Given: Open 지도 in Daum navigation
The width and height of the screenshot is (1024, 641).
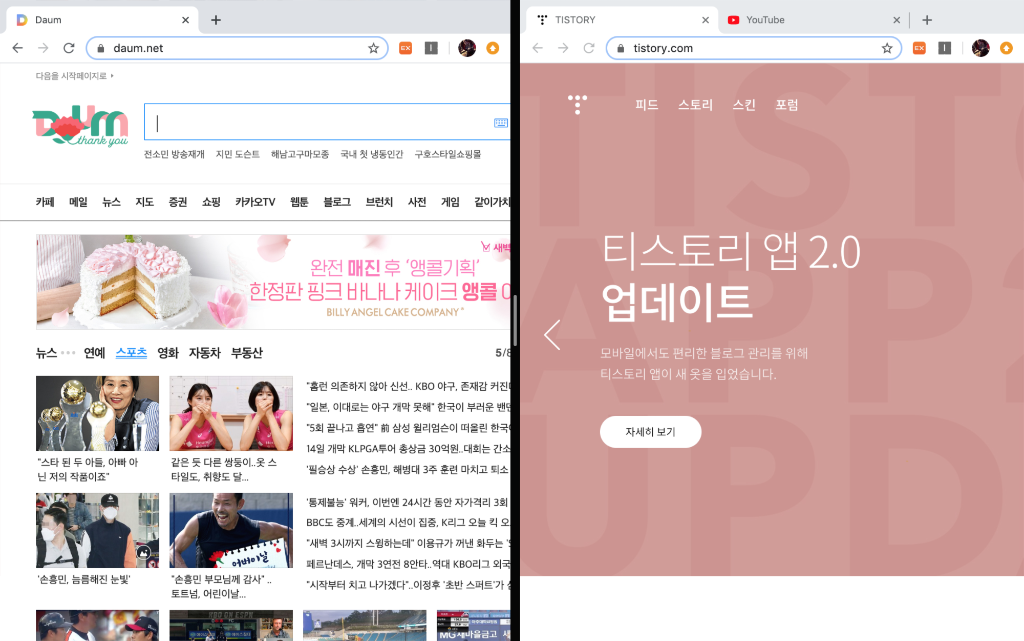Looking at the screenshot, I should 144,202.
